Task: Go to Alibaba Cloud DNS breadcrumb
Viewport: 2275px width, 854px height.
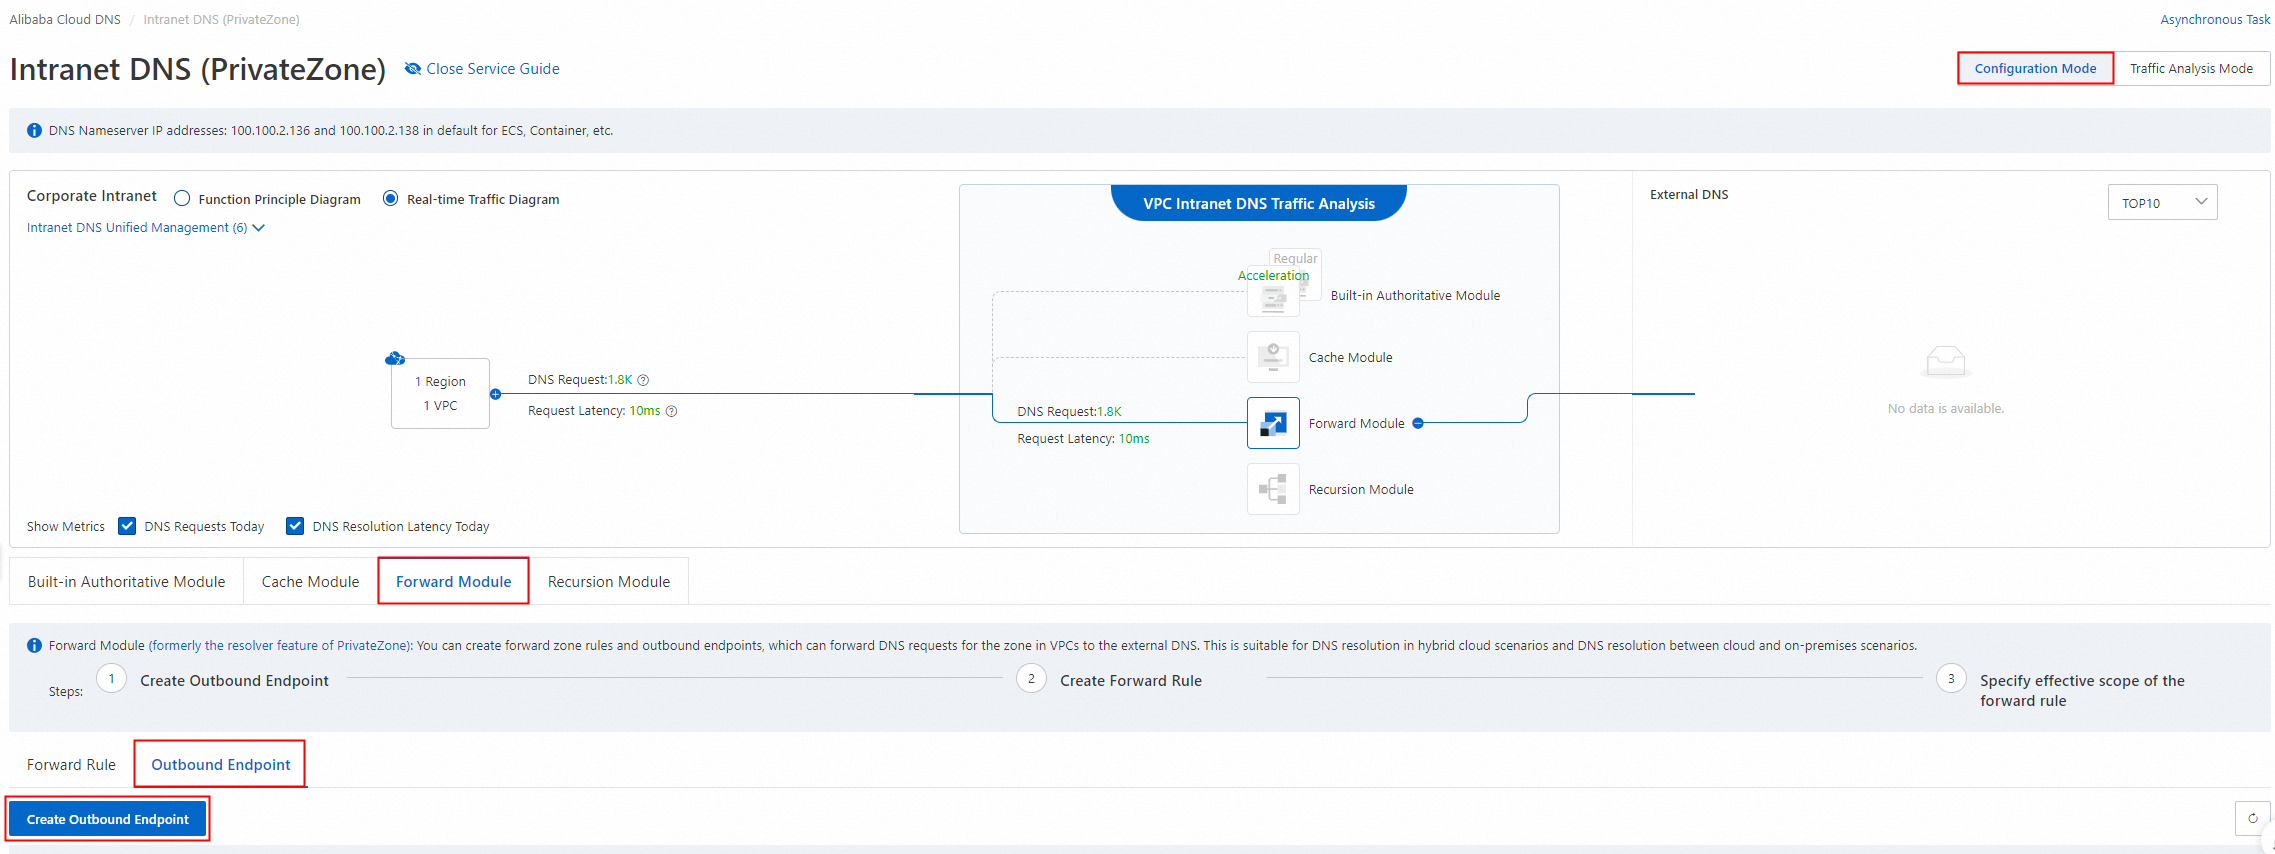Action: point(65,20)
